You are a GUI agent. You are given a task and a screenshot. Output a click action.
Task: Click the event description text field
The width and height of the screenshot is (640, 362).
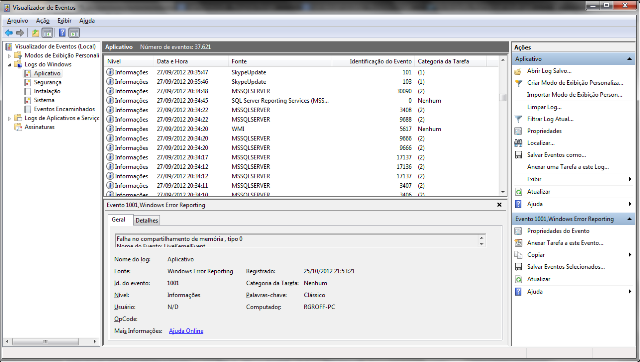(297, 241)
